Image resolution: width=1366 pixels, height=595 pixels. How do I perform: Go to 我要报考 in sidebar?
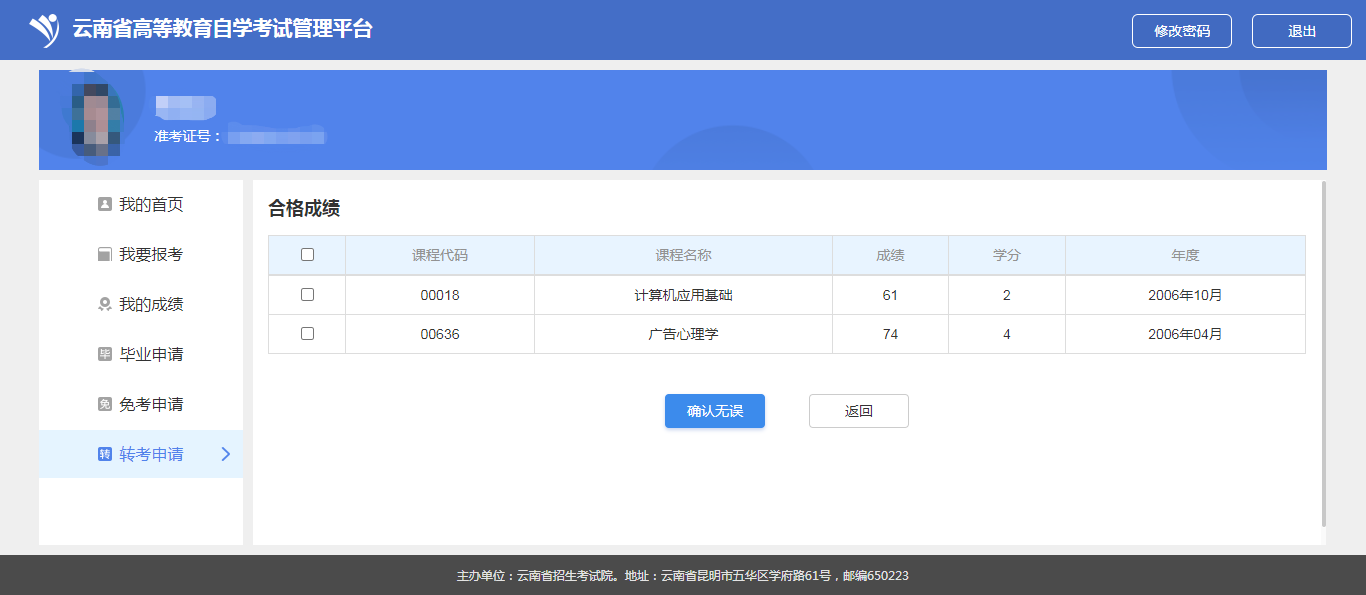coord(151,255)
